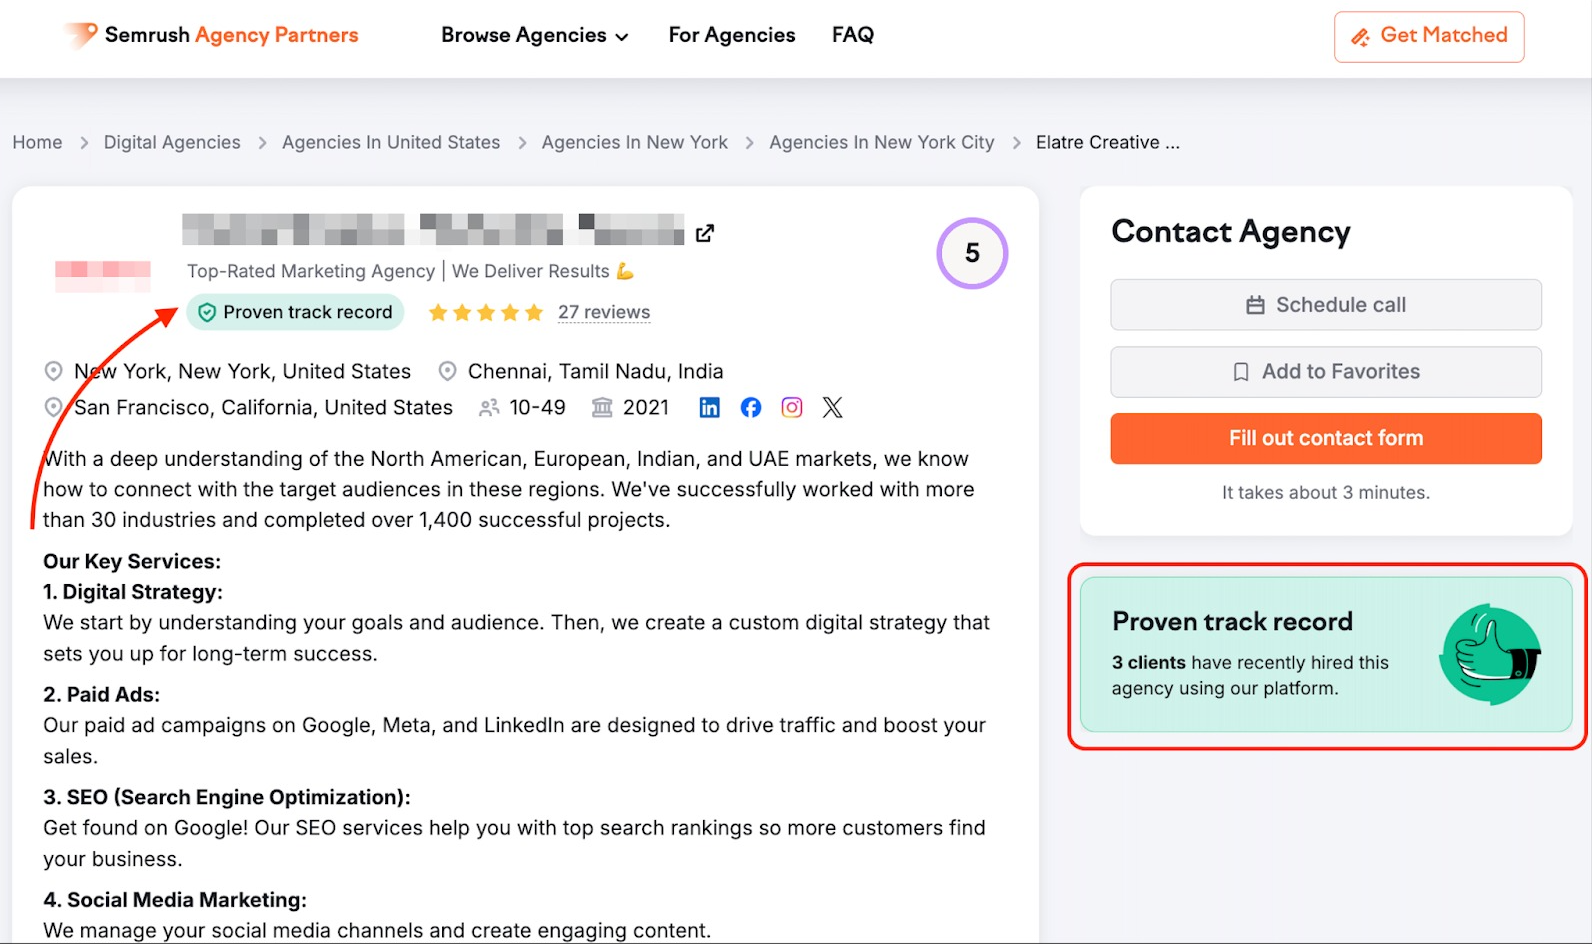Click the thumbs-up Proven track record illustration
This screenshot has width=1592, height=944.
pyautogui.click(x=1490, y=655)
